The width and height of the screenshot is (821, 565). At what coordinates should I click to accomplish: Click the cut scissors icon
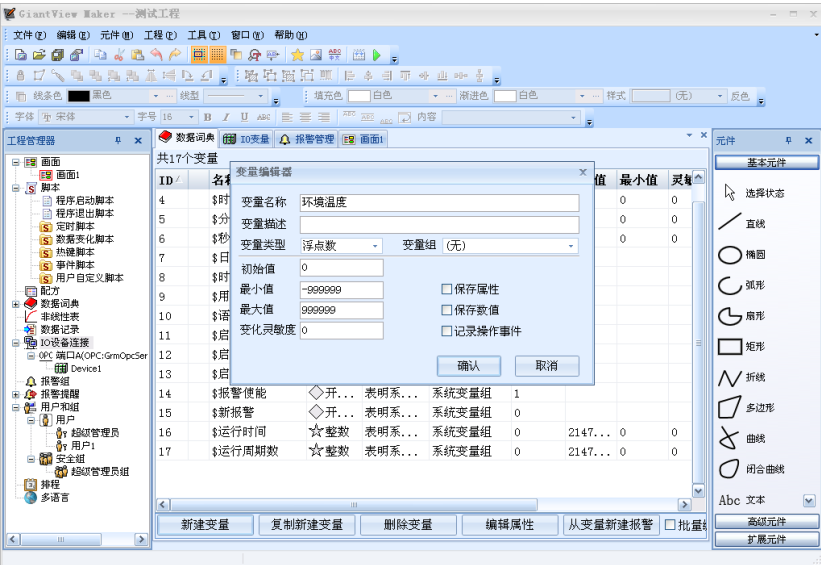click(x=119, y=54)
